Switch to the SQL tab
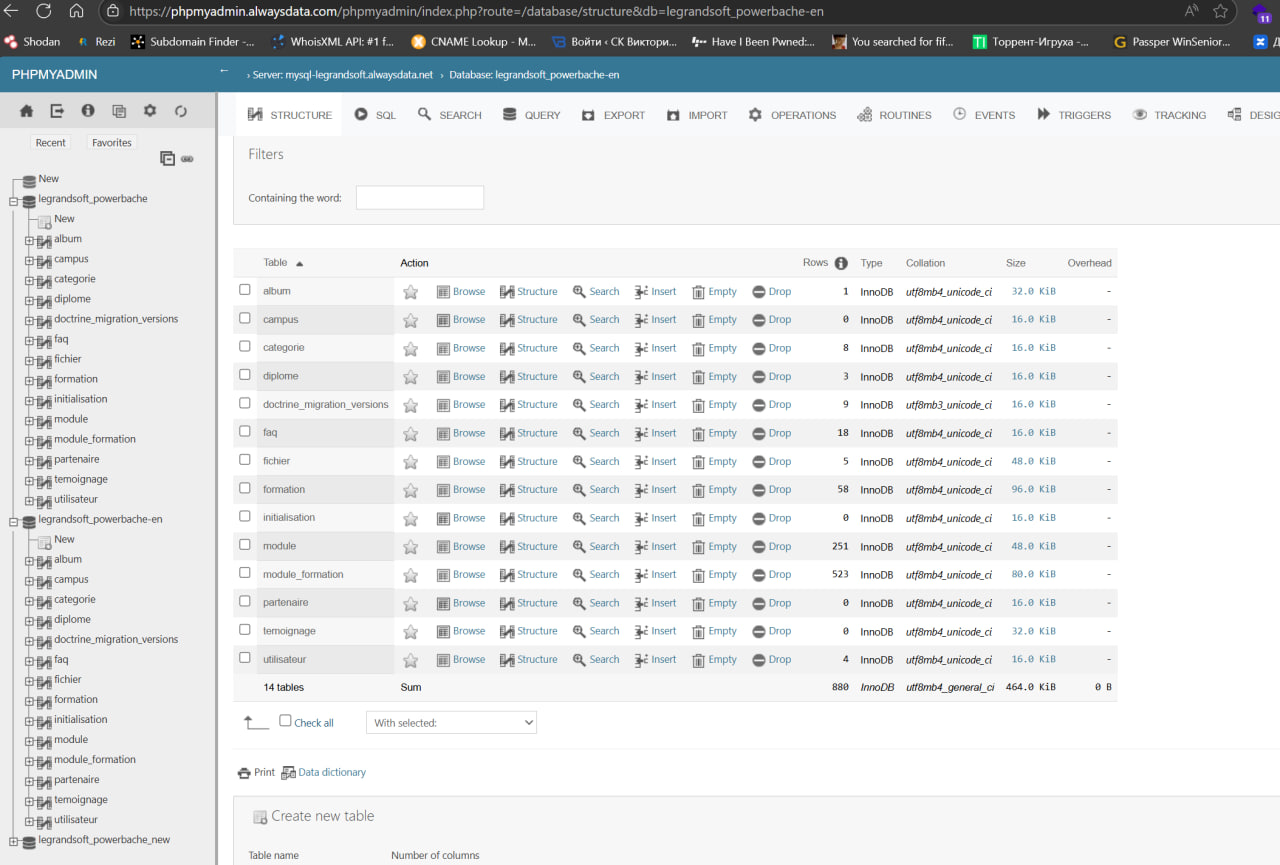The image size is (1280, 865). tap(375, 115)
